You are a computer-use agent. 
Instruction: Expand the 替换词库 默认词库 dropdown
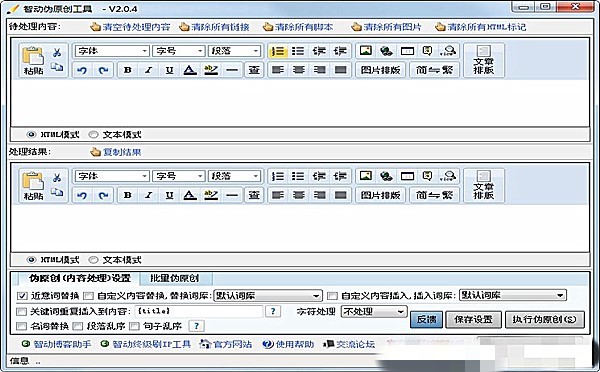click(267, 295)
